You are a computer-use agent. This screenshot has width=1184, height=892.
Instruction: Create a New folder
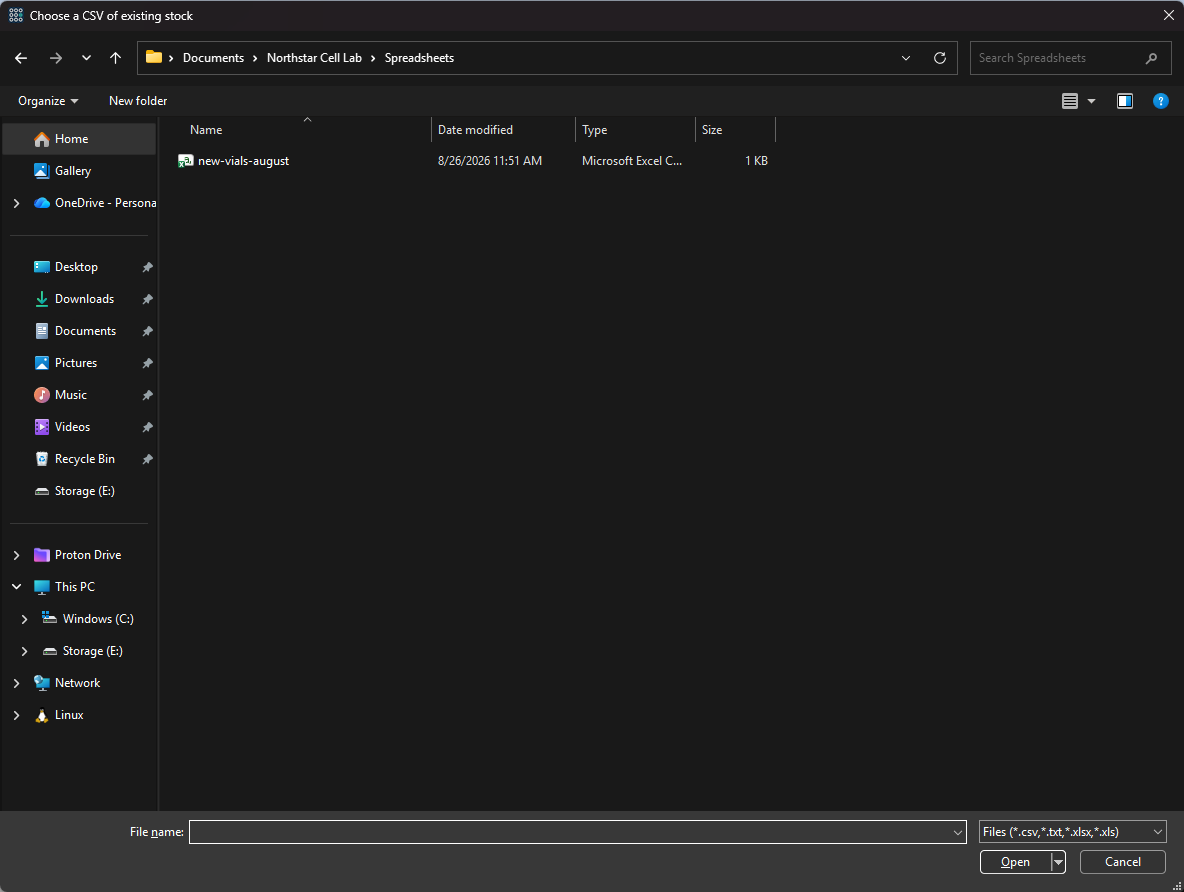pyautogui.click(x=138, y=101)
